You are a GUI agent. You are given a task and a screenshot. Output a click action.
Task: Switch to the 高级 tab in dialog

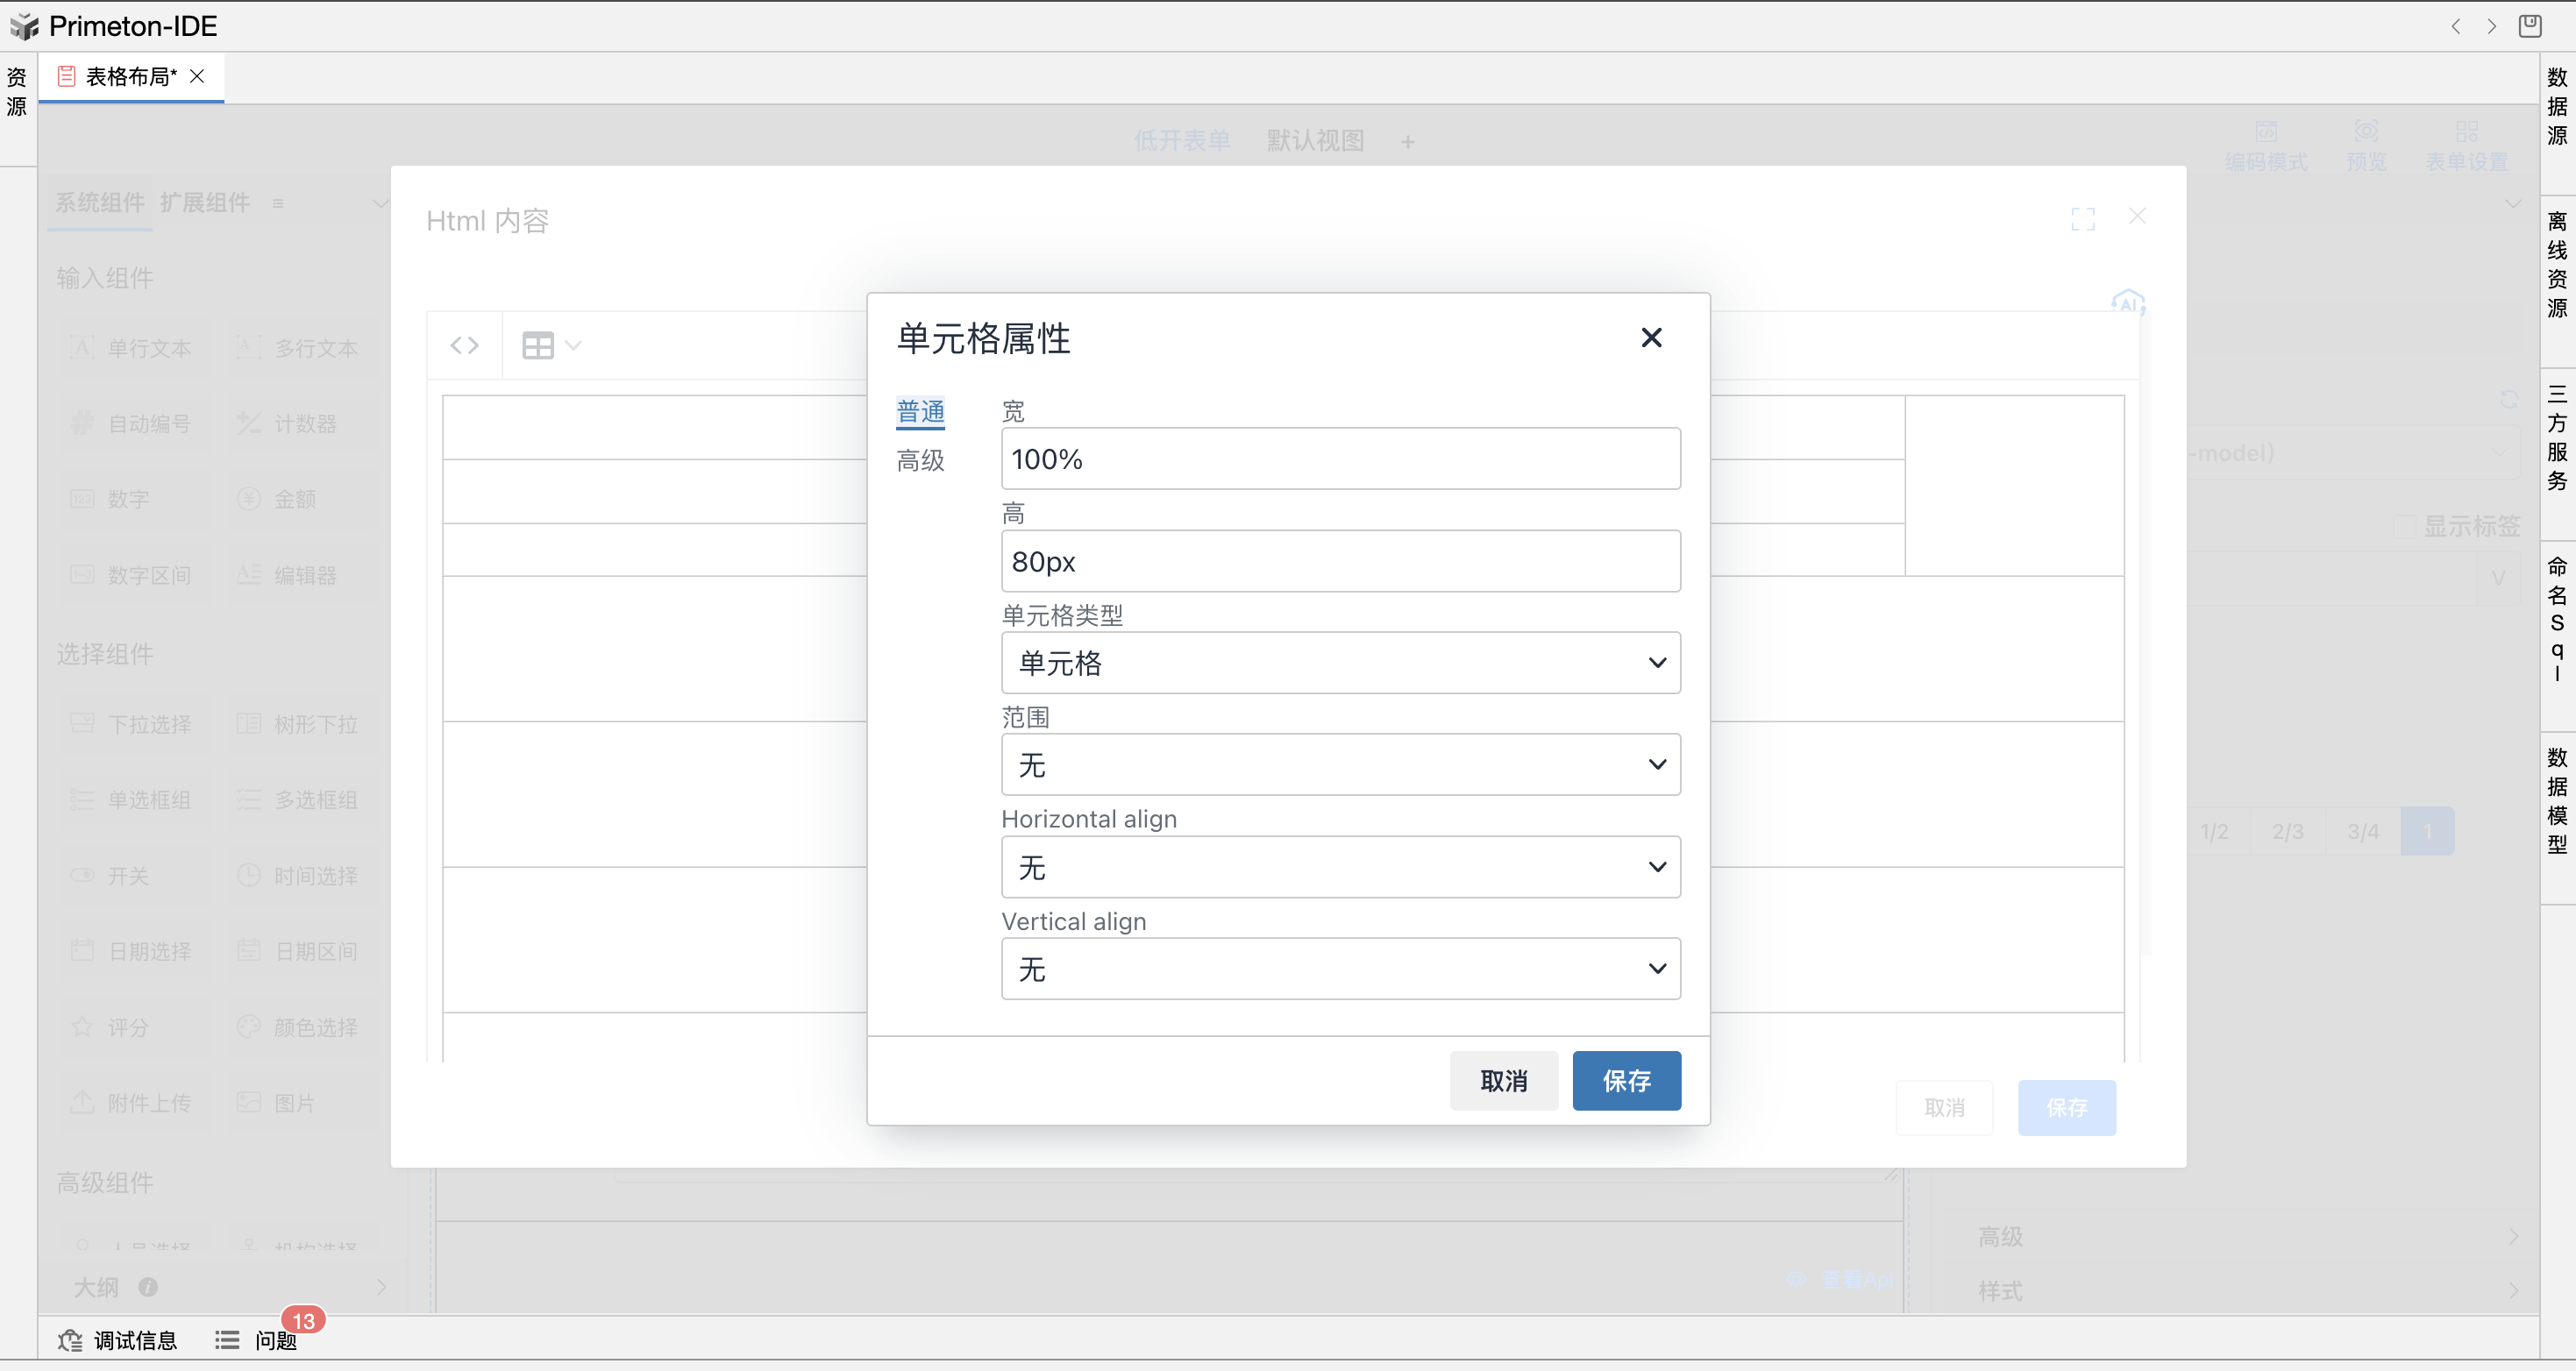click(920, 460)
